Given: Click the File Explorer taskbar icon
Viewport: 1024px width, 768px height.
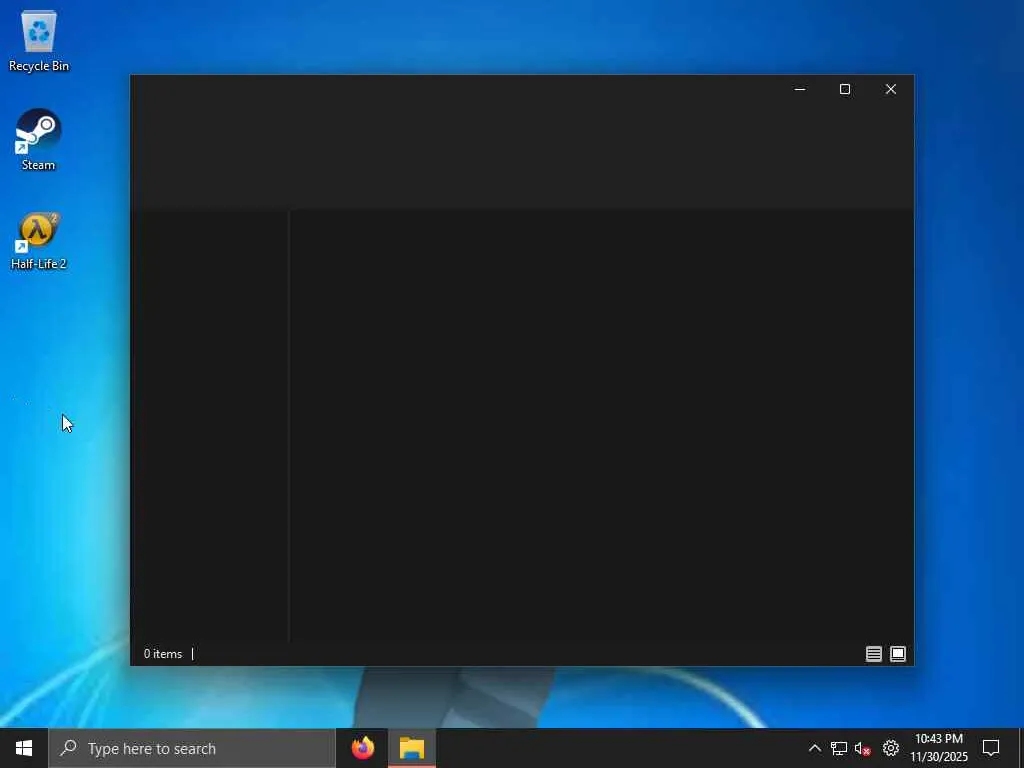Looking at the screenshot, I should tap(412, 748).
